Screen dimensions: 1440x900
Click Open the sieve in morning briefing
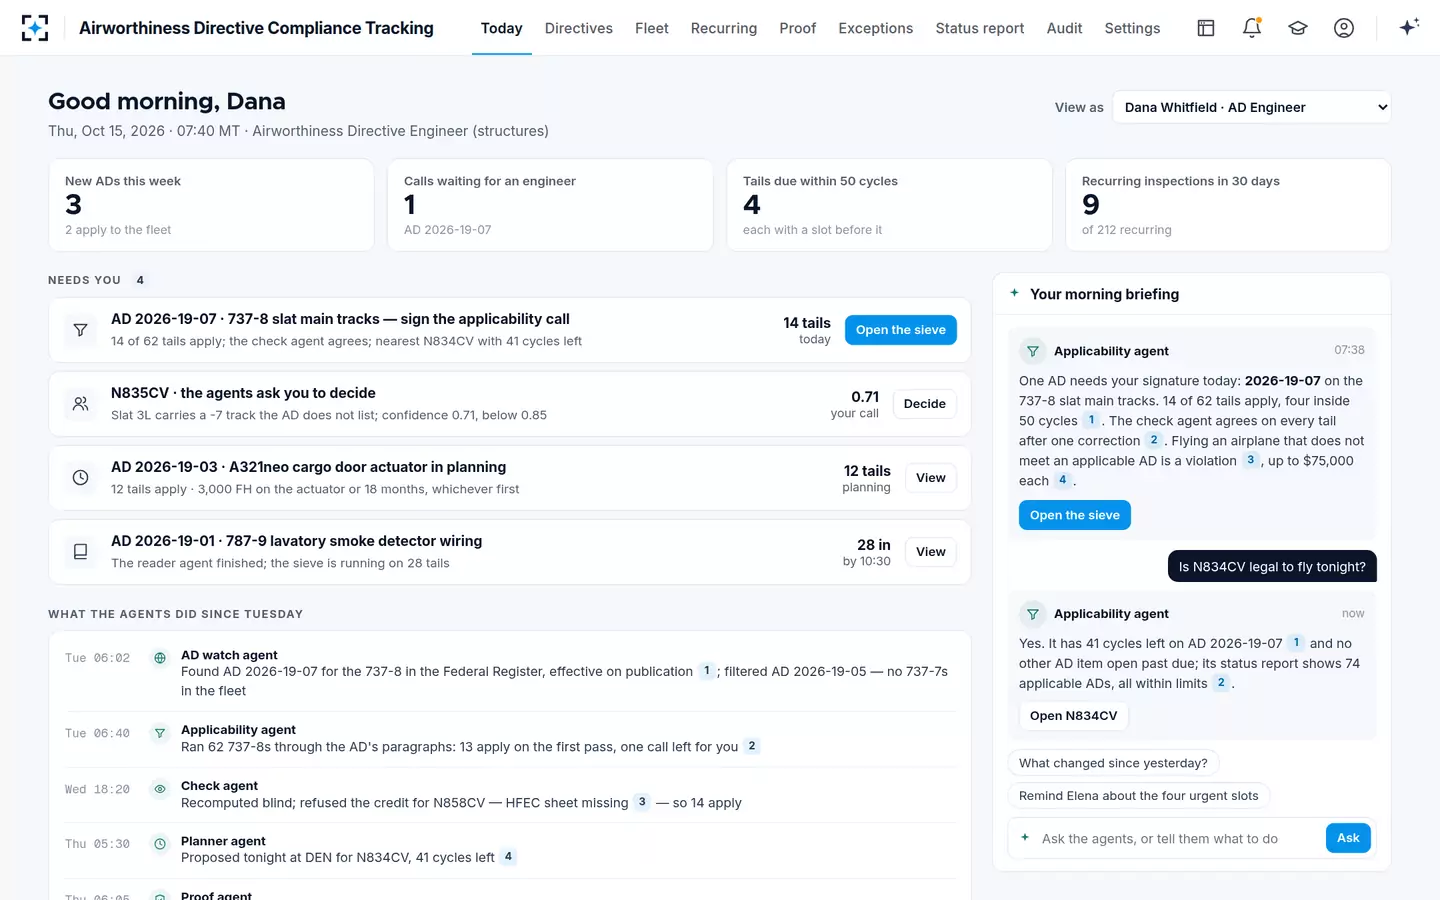1075,515
